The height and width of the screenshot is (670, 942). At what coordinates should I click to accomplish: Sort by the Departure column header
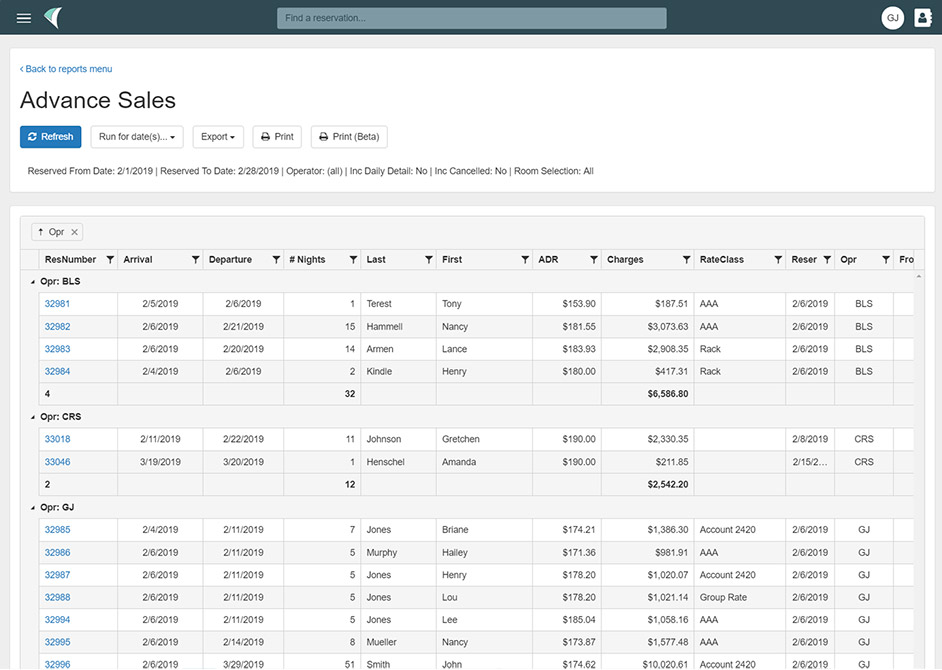[230, 260]
